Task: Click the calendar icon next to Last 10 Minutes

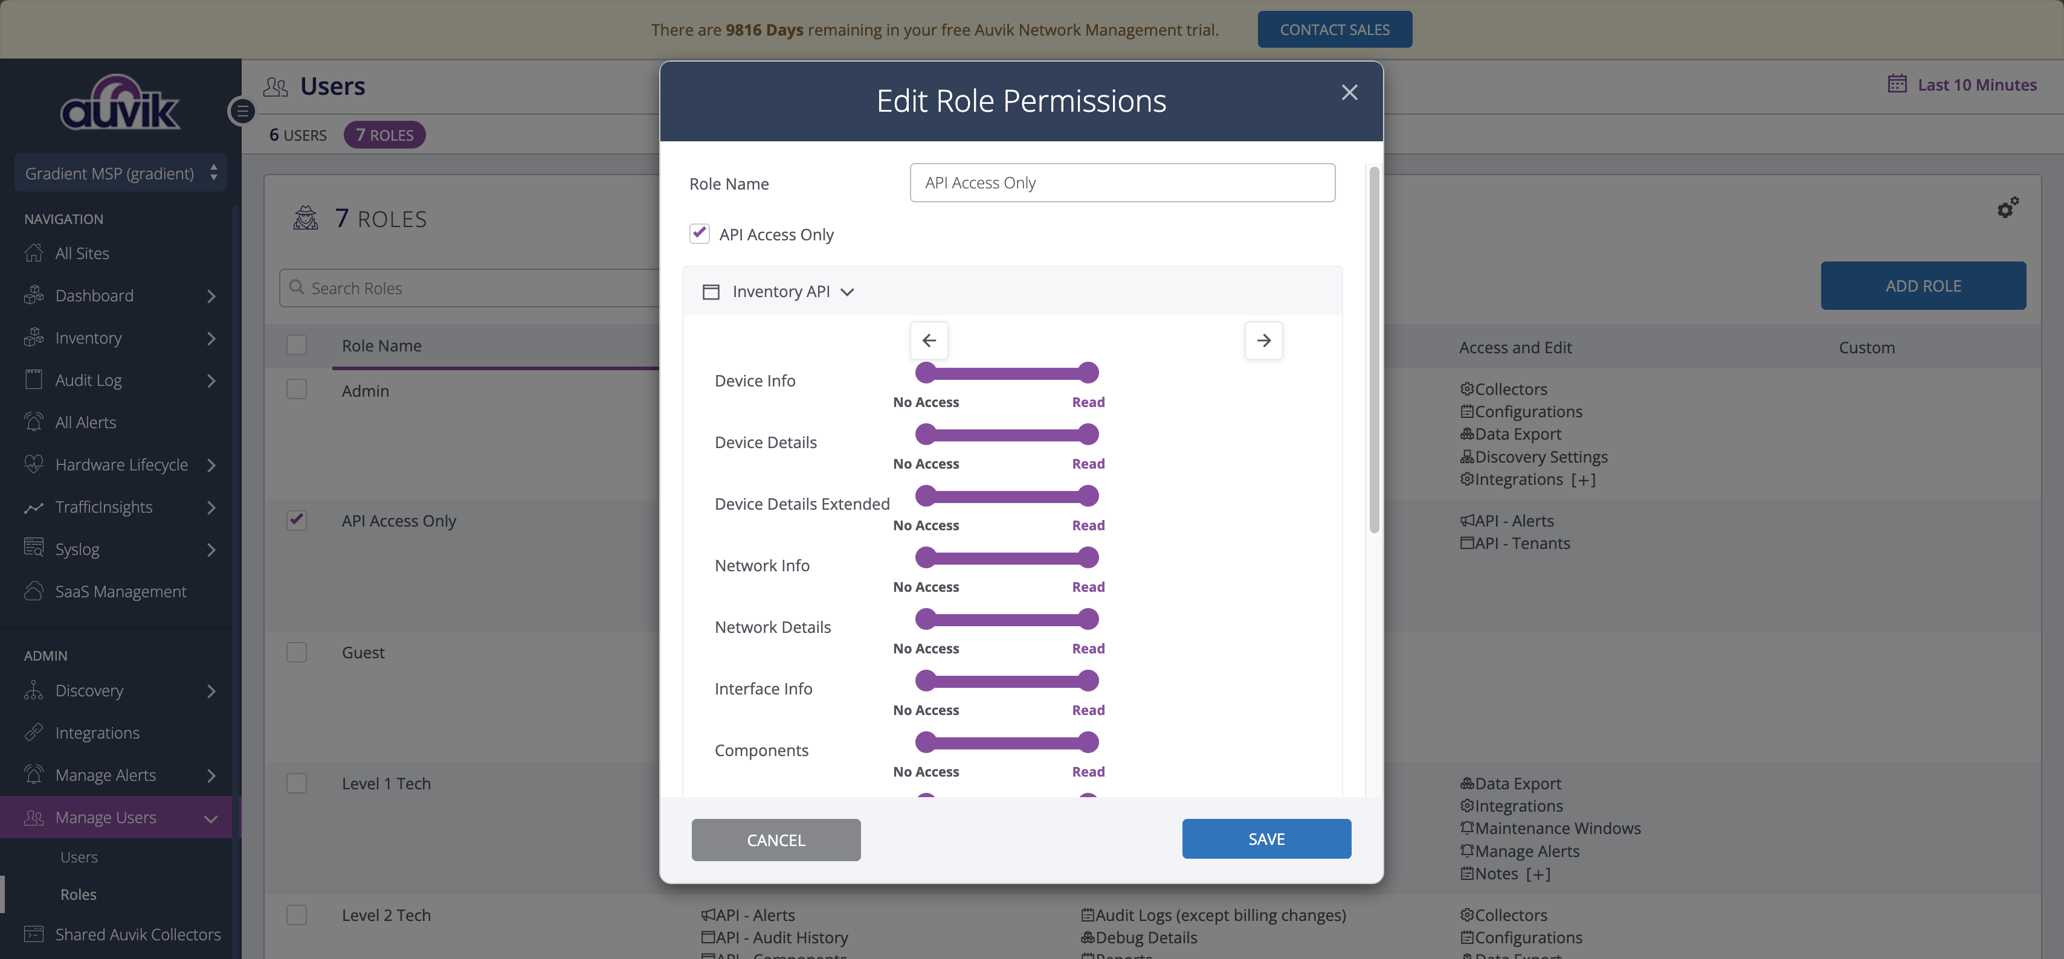Action: 1895,84
